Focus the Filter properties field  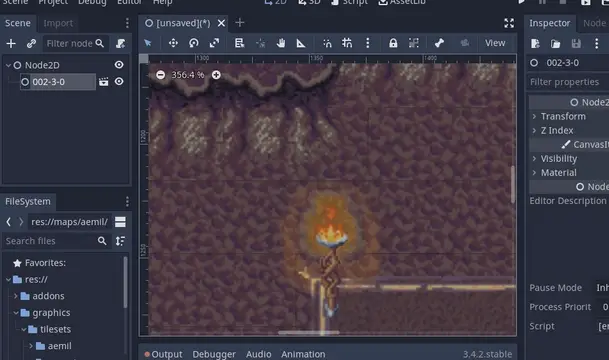tap(567, 82)
